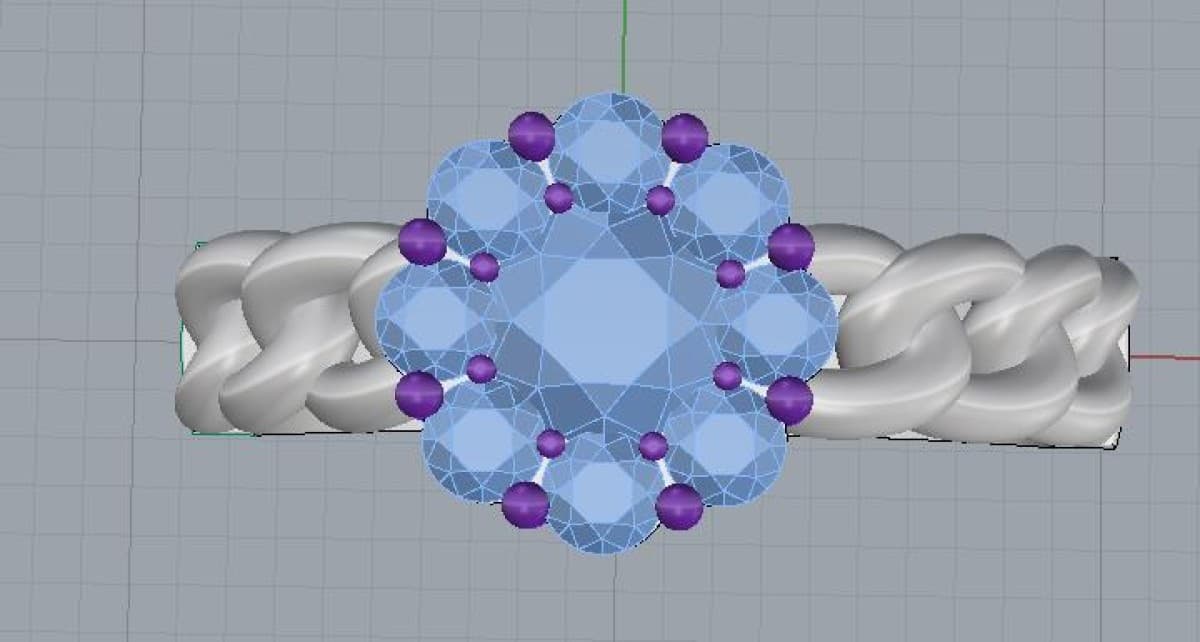Select the large purple prong at lower left beside the chain

tap(420, 395)
